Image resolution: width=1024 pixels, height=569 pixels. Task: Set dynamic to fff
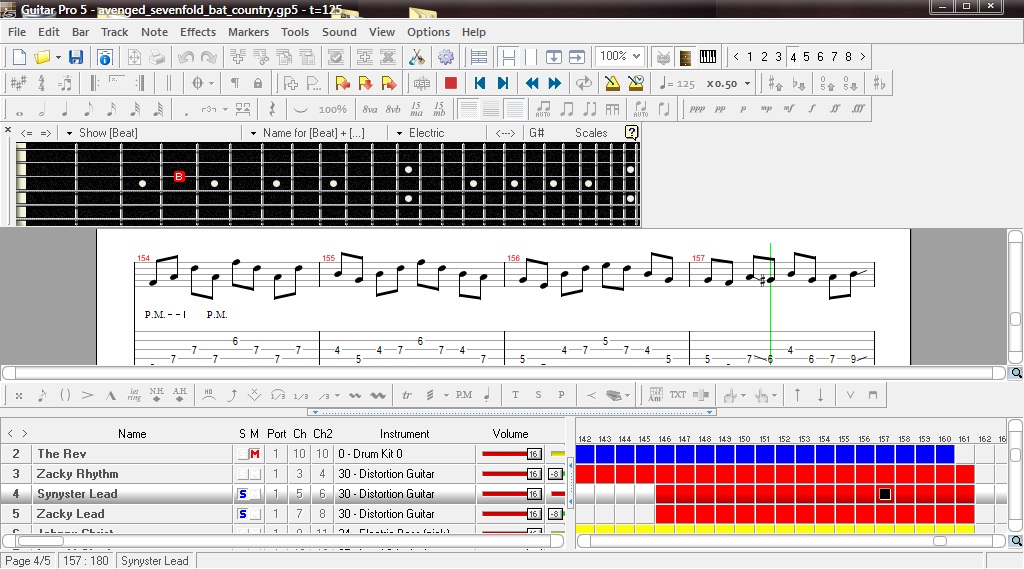point(858,109)
